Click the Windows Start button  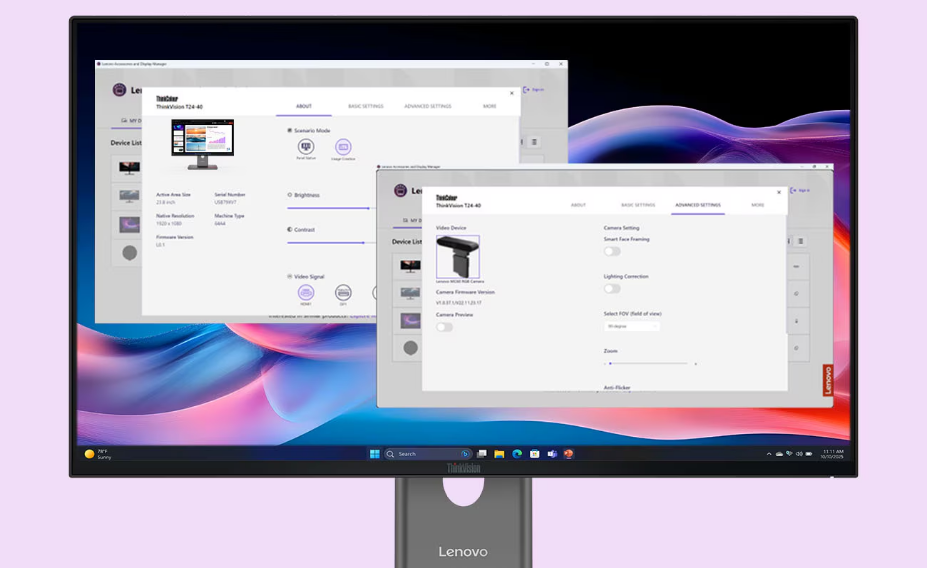(x=374, y=454)
